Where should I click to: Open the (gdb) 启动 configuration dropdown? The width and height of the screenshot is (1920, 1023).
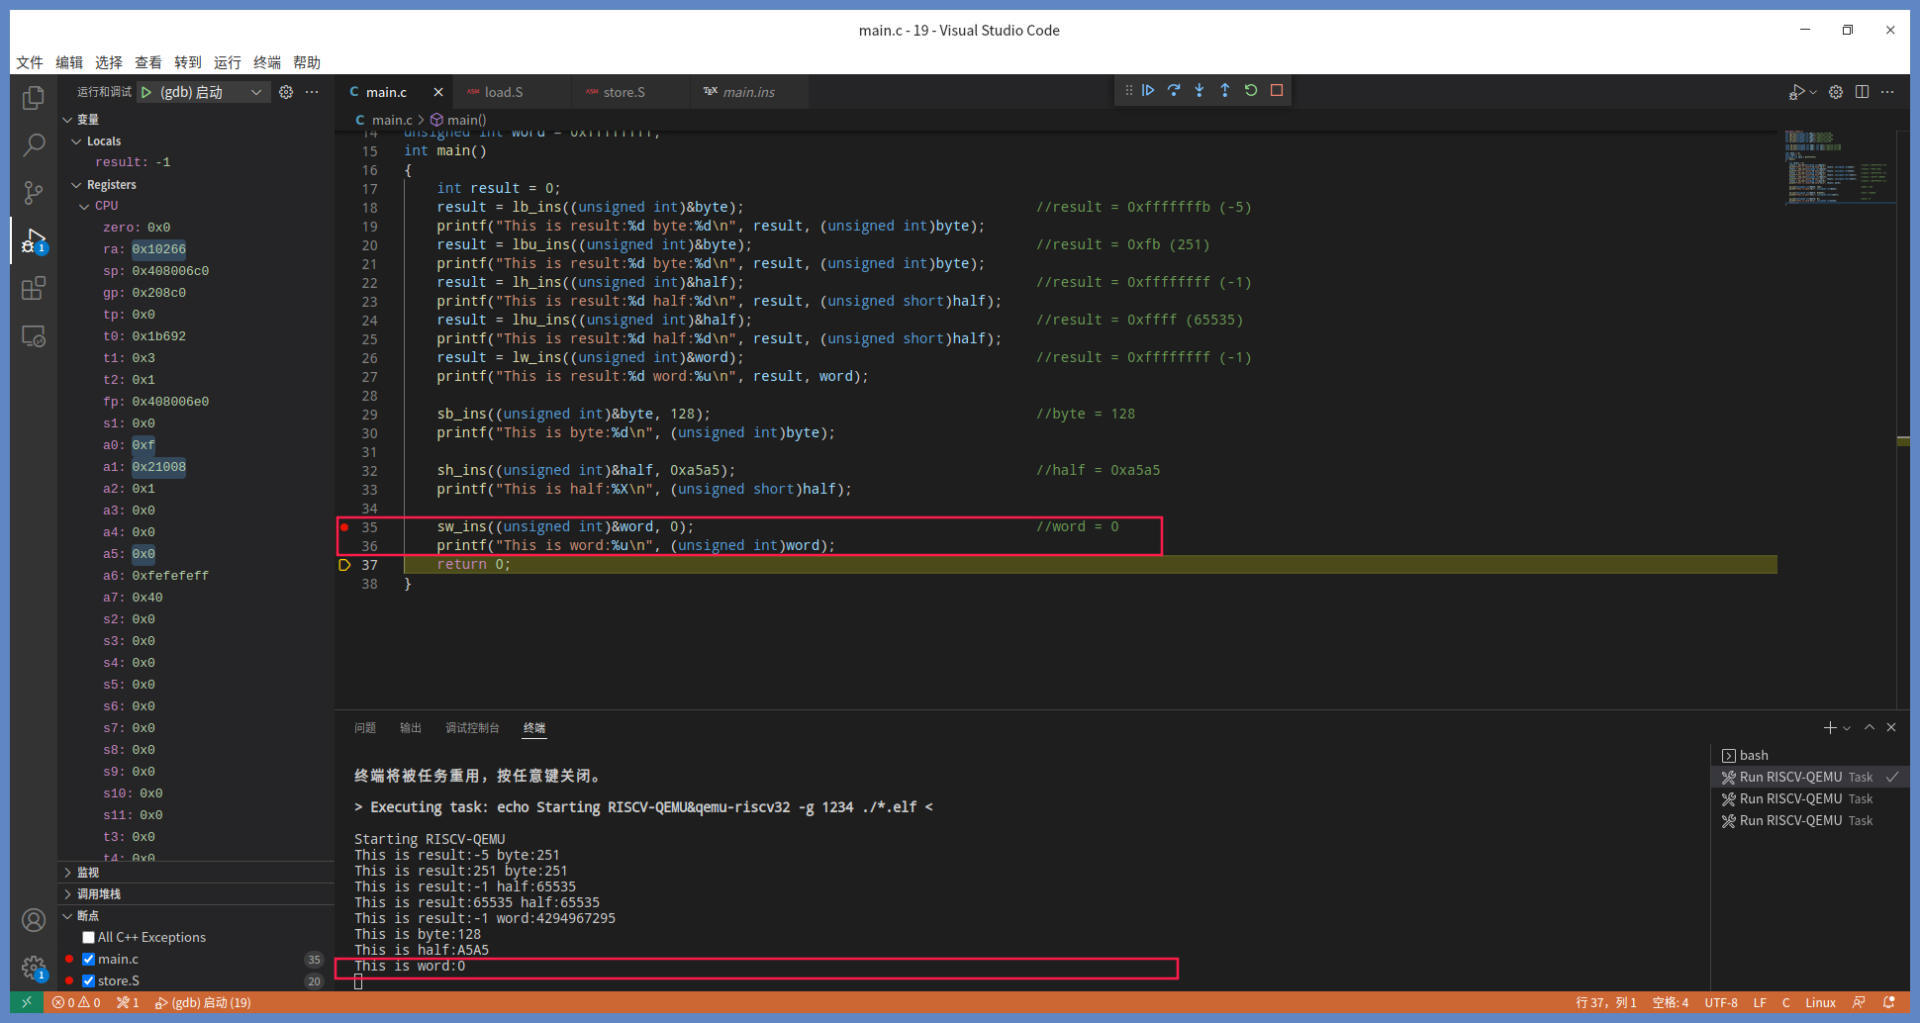256,92
